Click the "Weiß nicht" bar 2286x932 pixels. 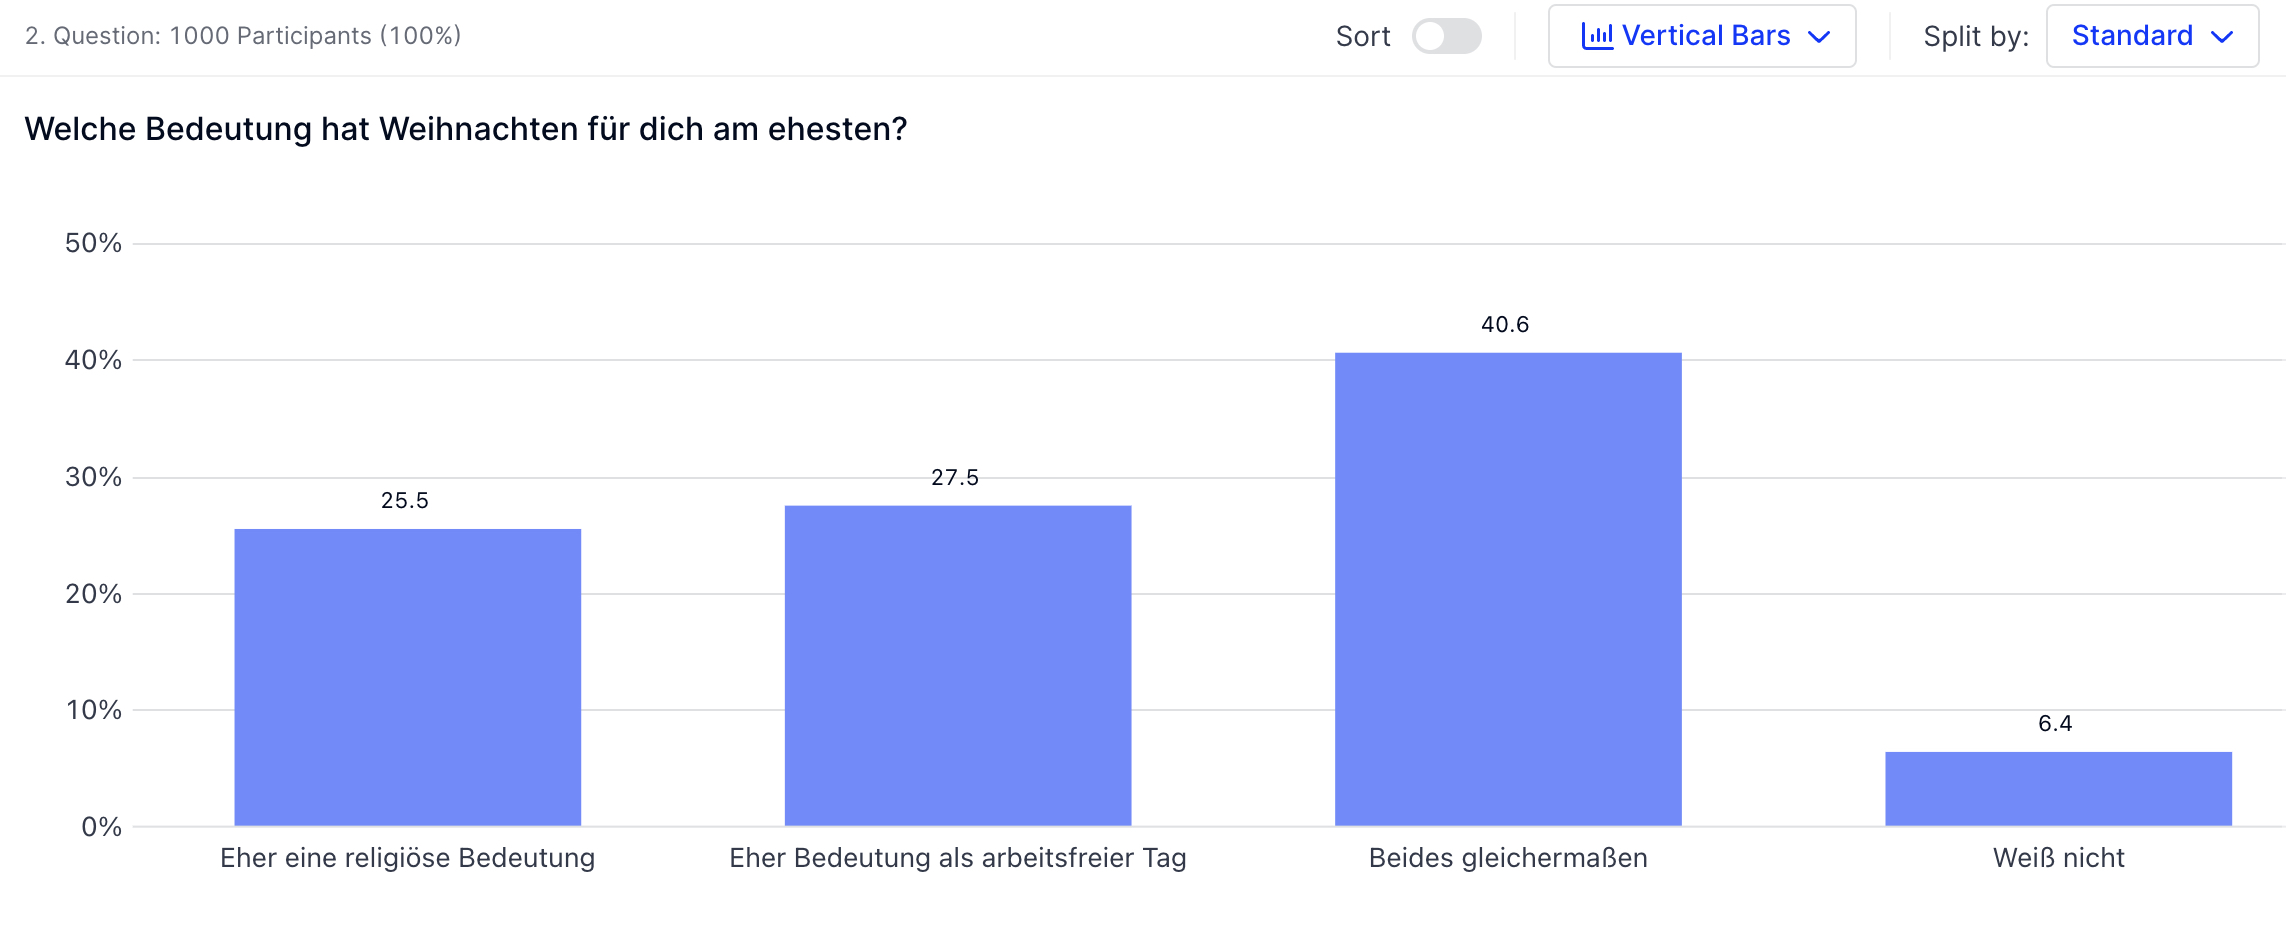point(2058,788)
